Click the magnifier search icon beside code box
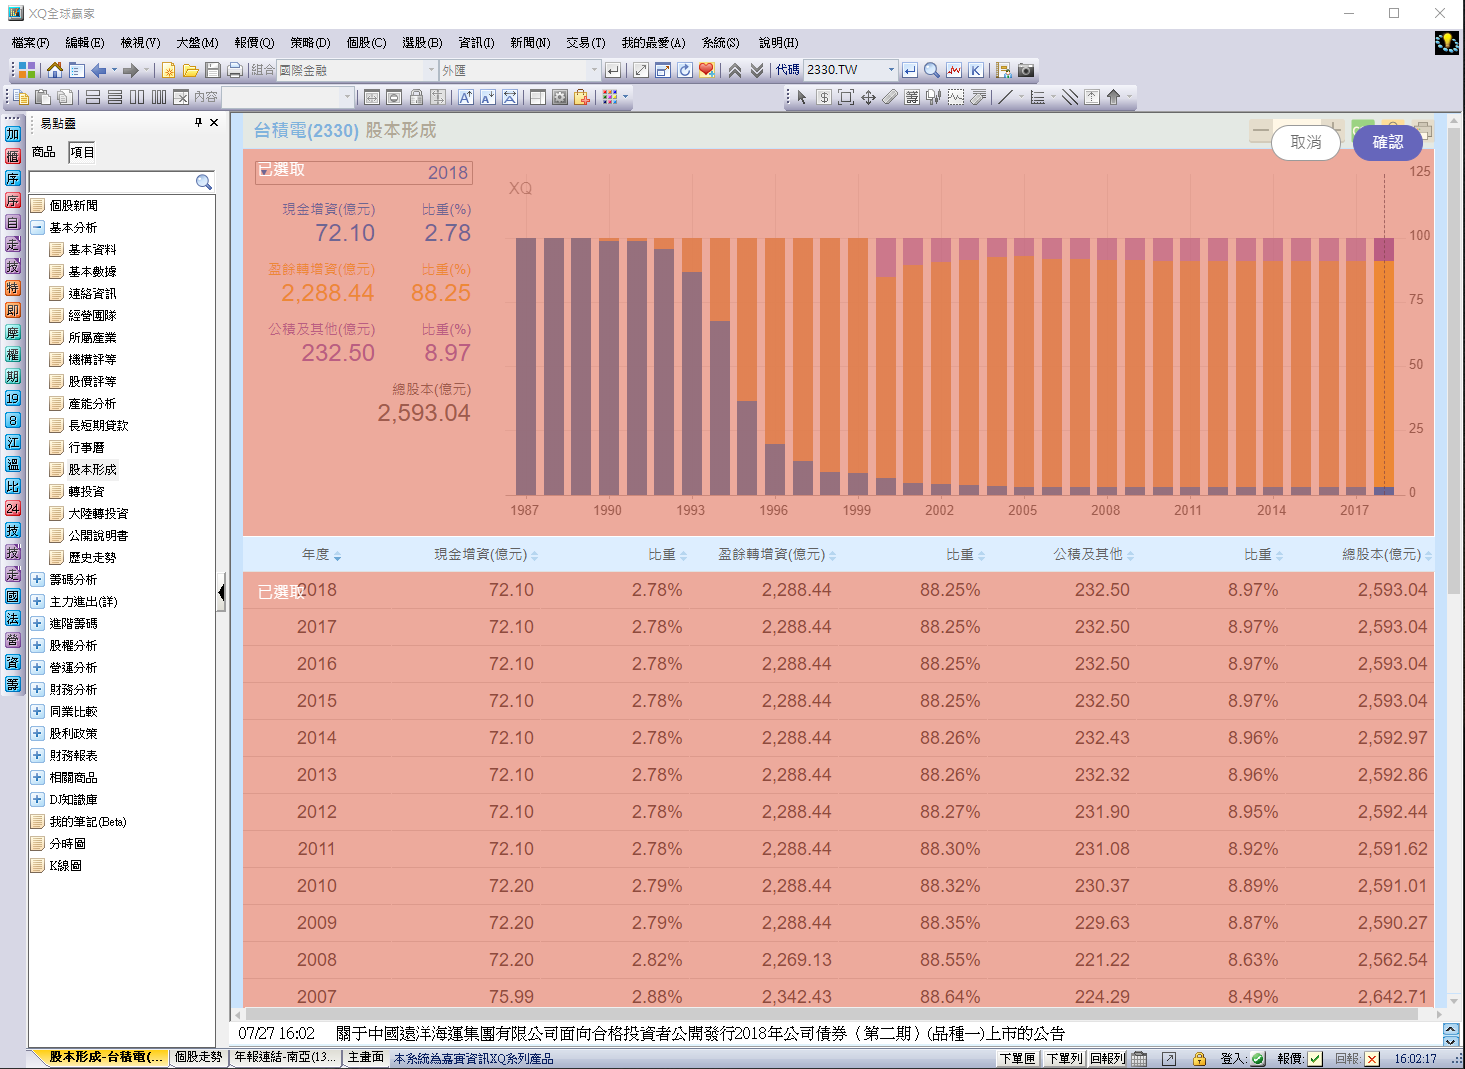The image size is (1465, 1069). [931, 70]
